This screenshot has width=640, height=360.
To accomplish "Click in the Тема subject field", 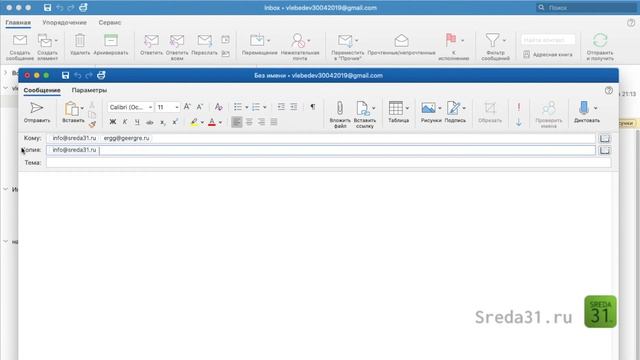I will click(x=329, y=162).
